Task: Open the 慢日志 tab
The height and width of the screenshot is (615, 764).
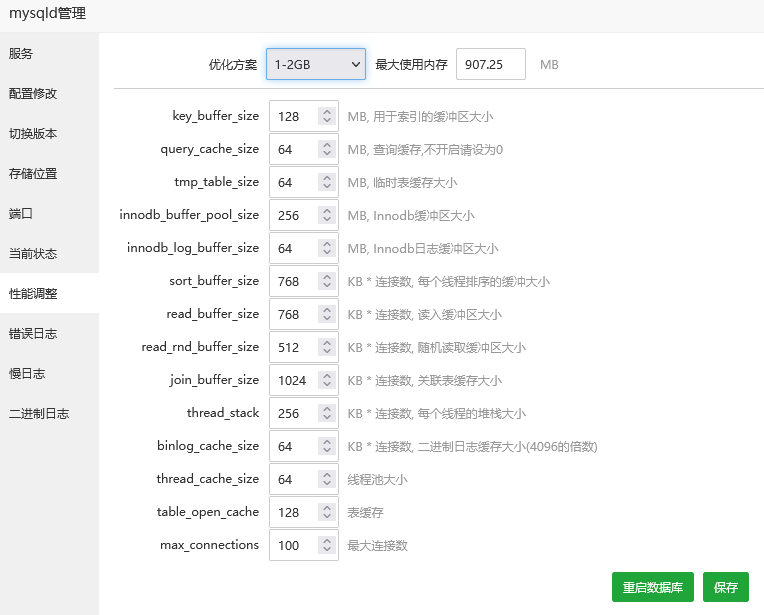Action: click(49, 373)
